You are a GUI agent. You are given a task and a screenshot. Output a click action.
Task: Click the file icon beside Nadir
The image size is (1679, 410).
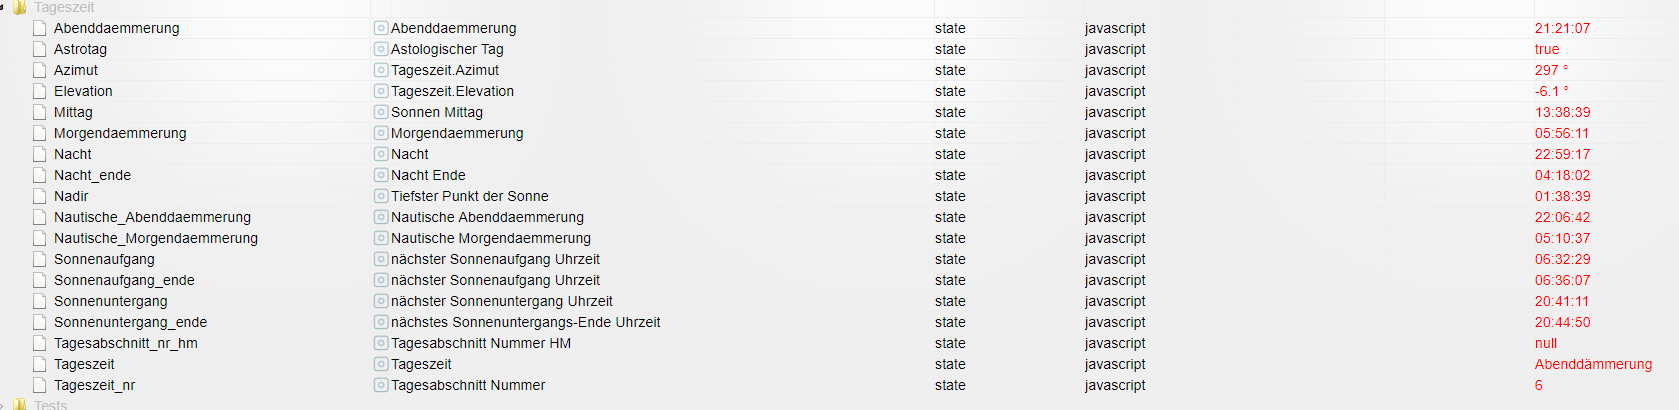40,196
